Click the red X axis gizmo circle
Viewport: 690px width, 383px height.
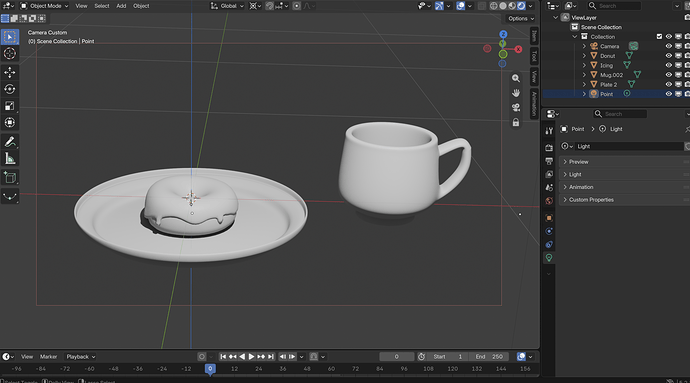point(518,49)
